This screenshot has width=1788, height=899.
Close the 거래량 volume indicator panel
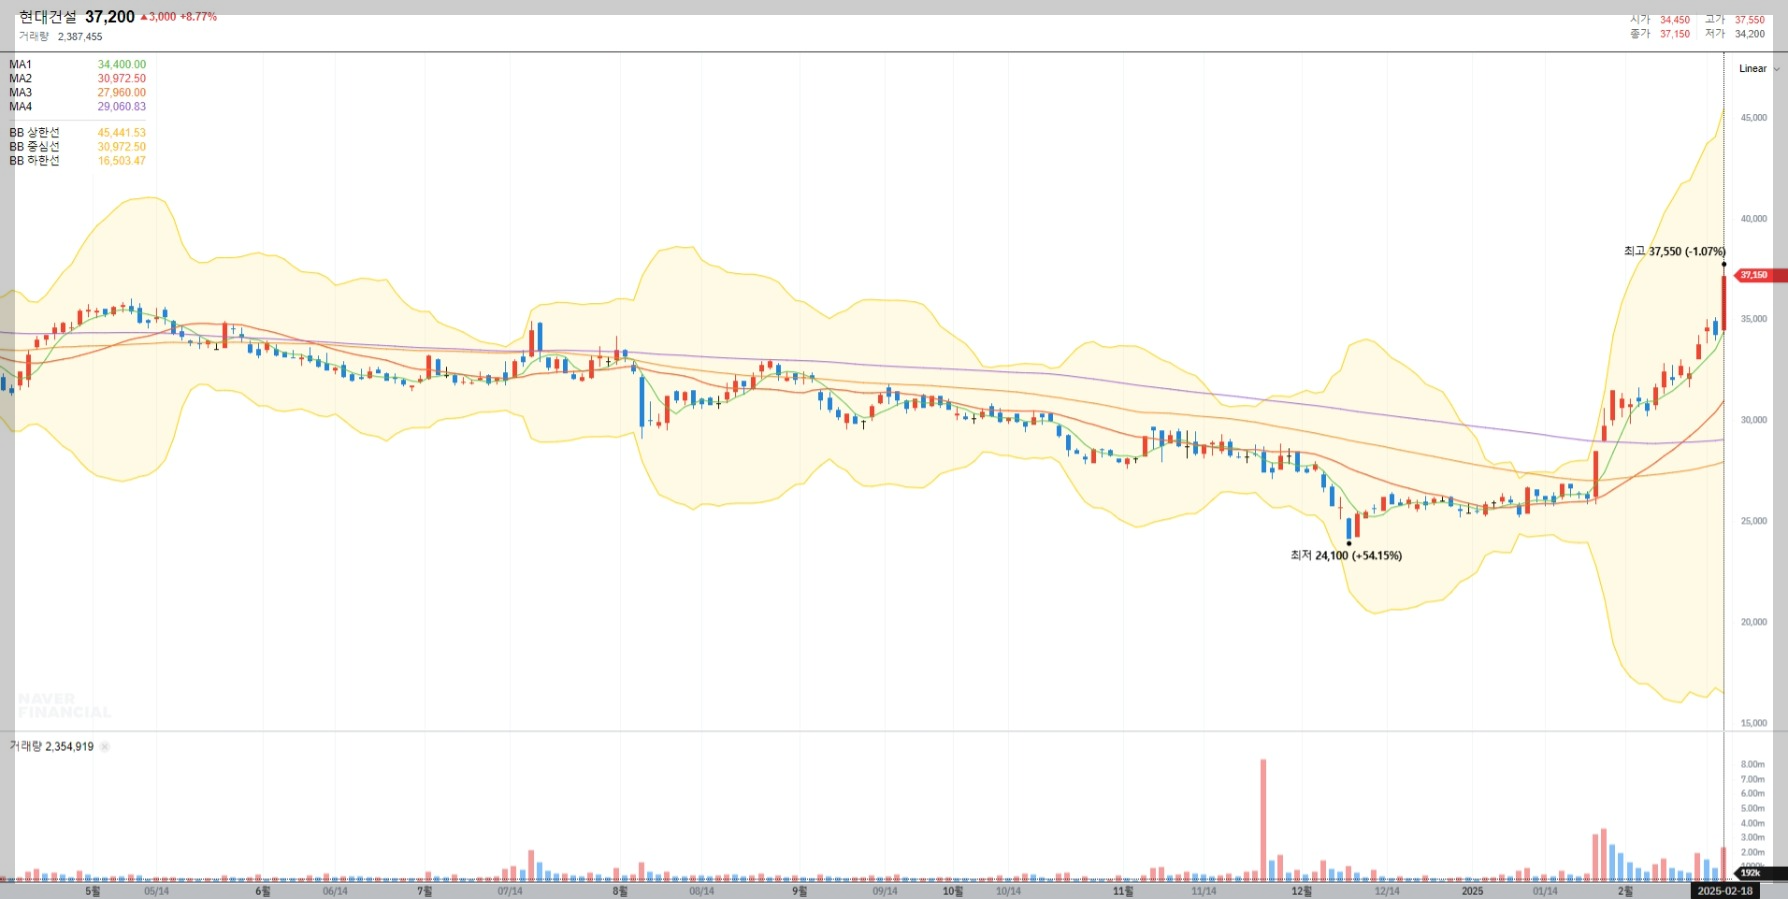tap(105, 747)
